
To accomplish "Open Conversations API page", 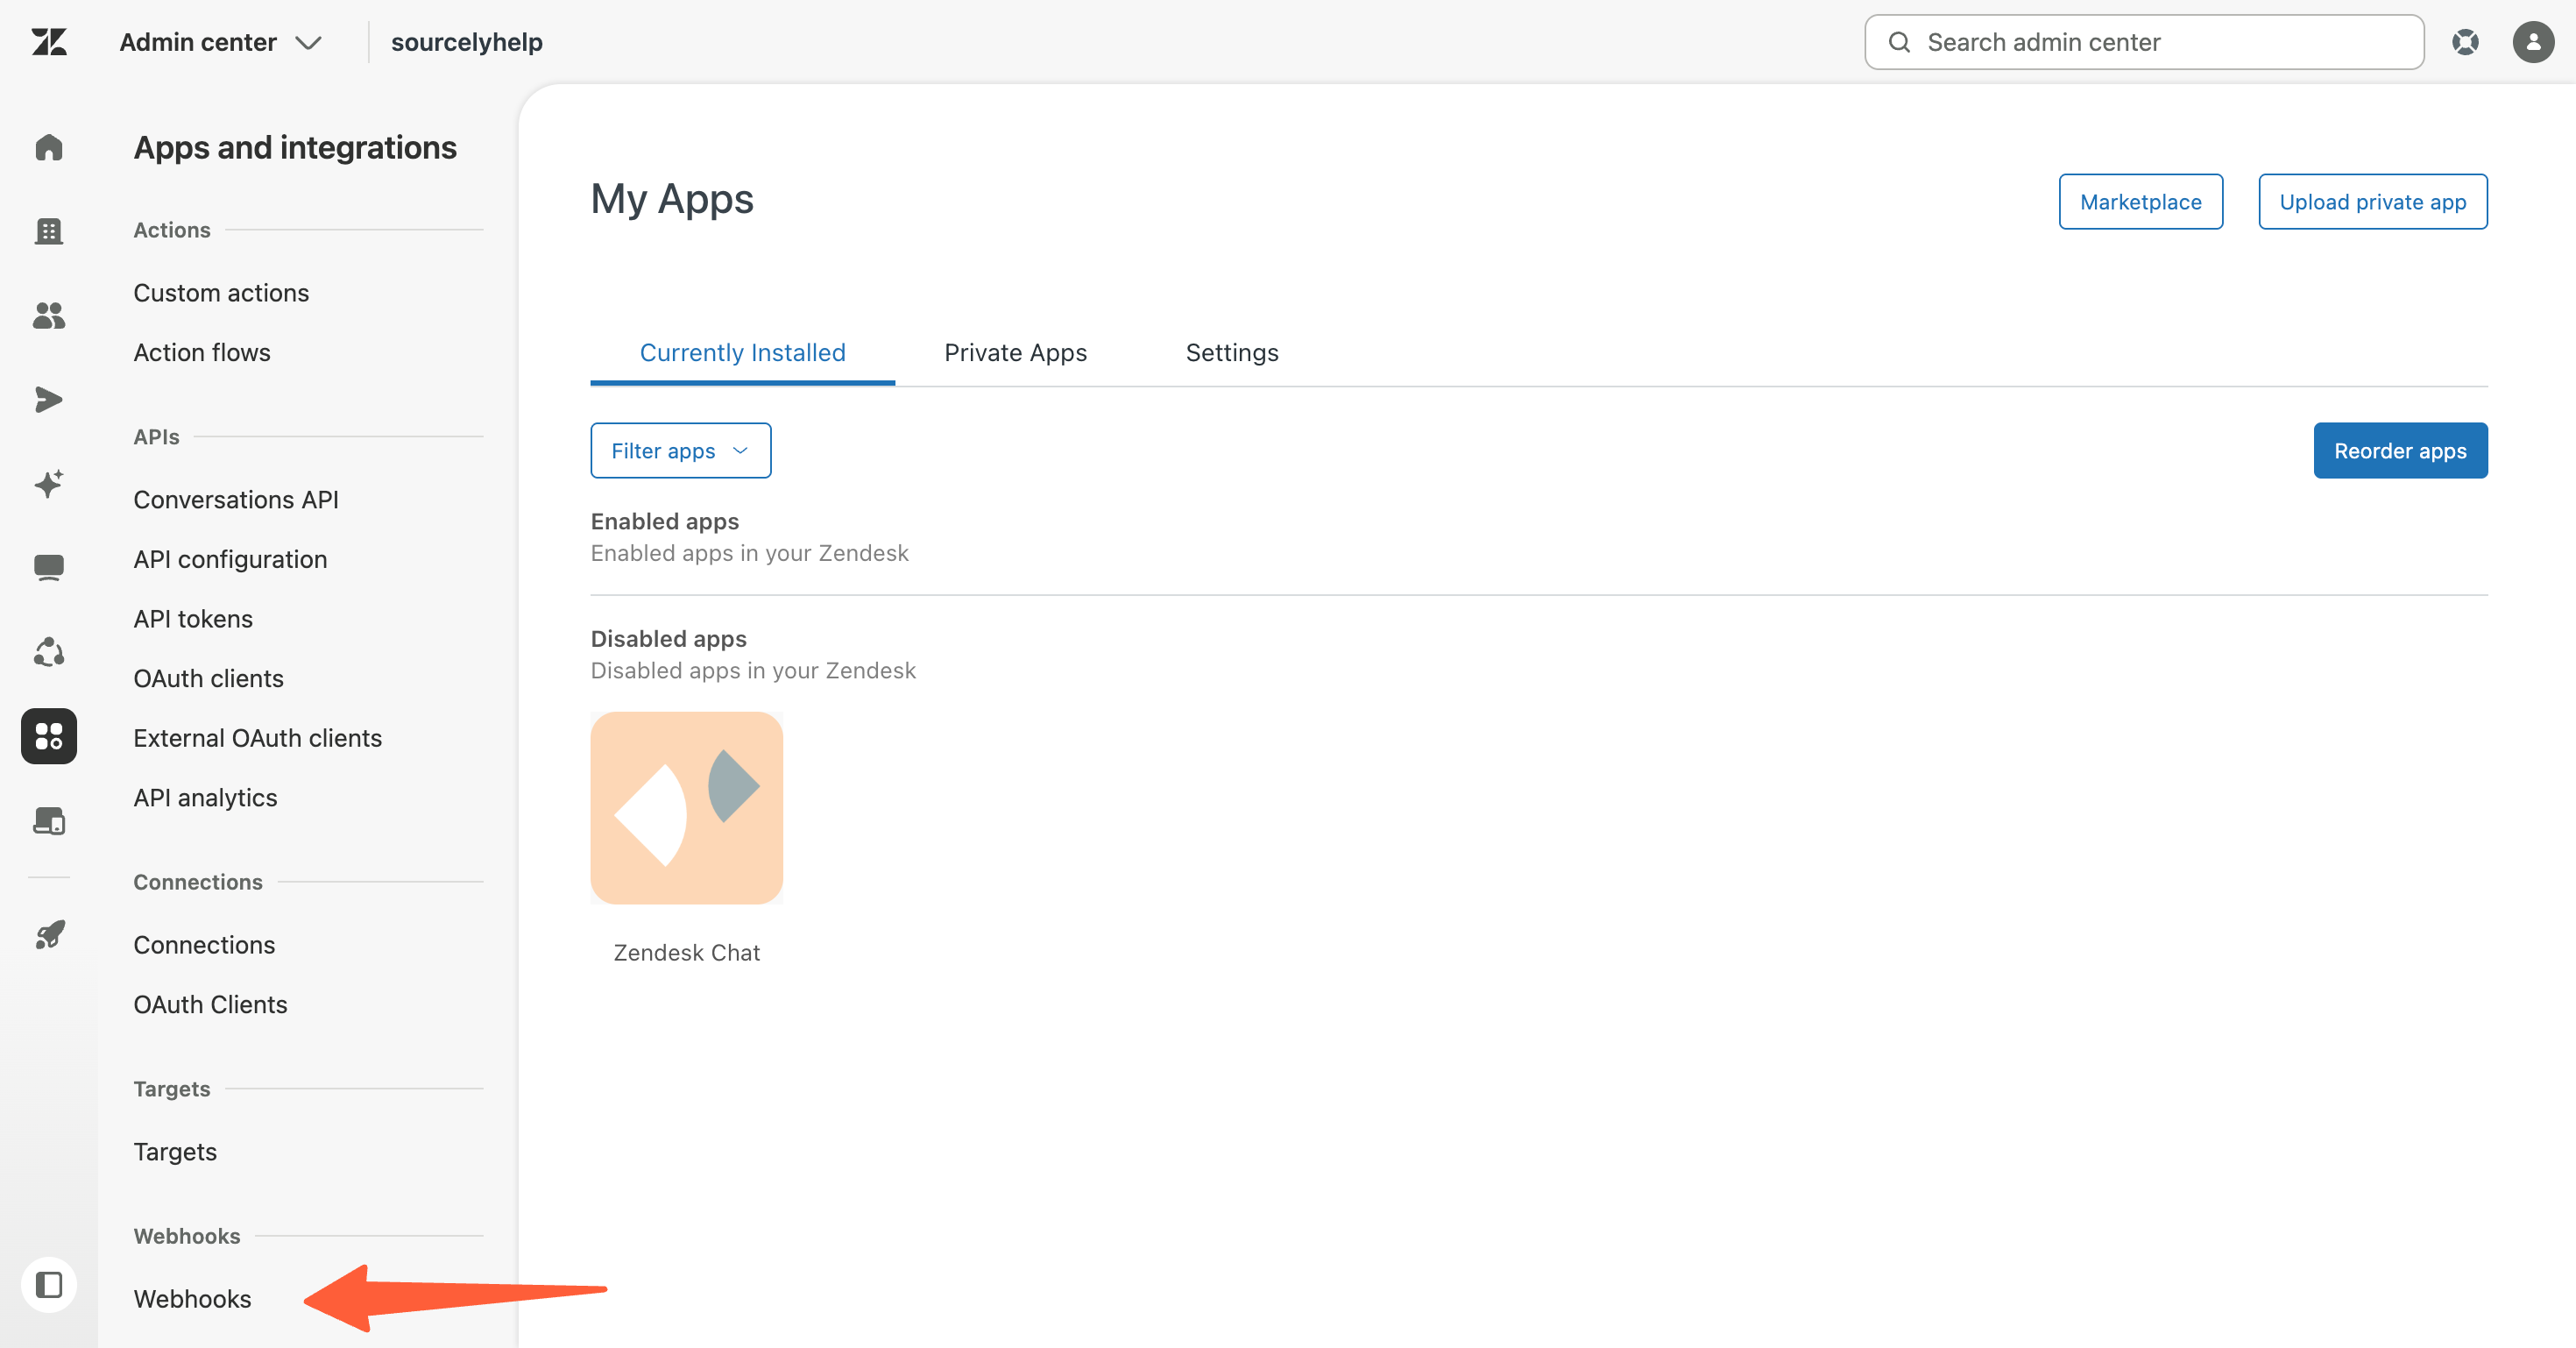I will pyautogui.click(x=236, y=500).
